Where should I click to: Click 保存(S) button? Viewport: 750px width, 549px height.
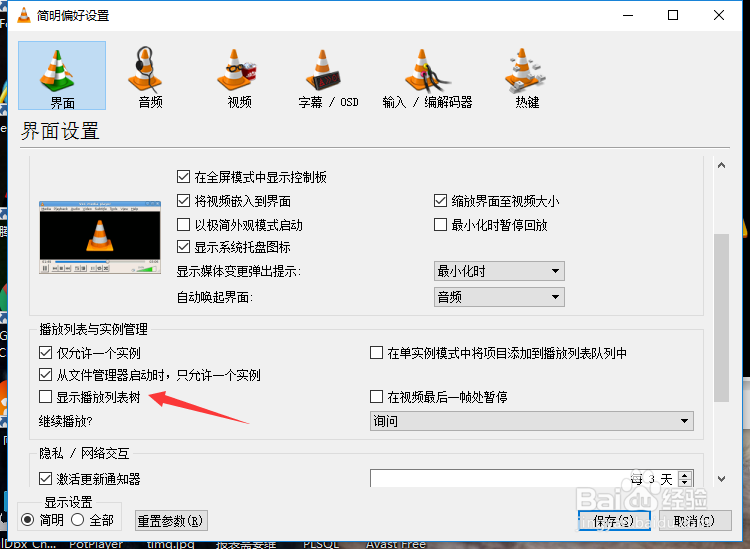click(x=614, y=520)
